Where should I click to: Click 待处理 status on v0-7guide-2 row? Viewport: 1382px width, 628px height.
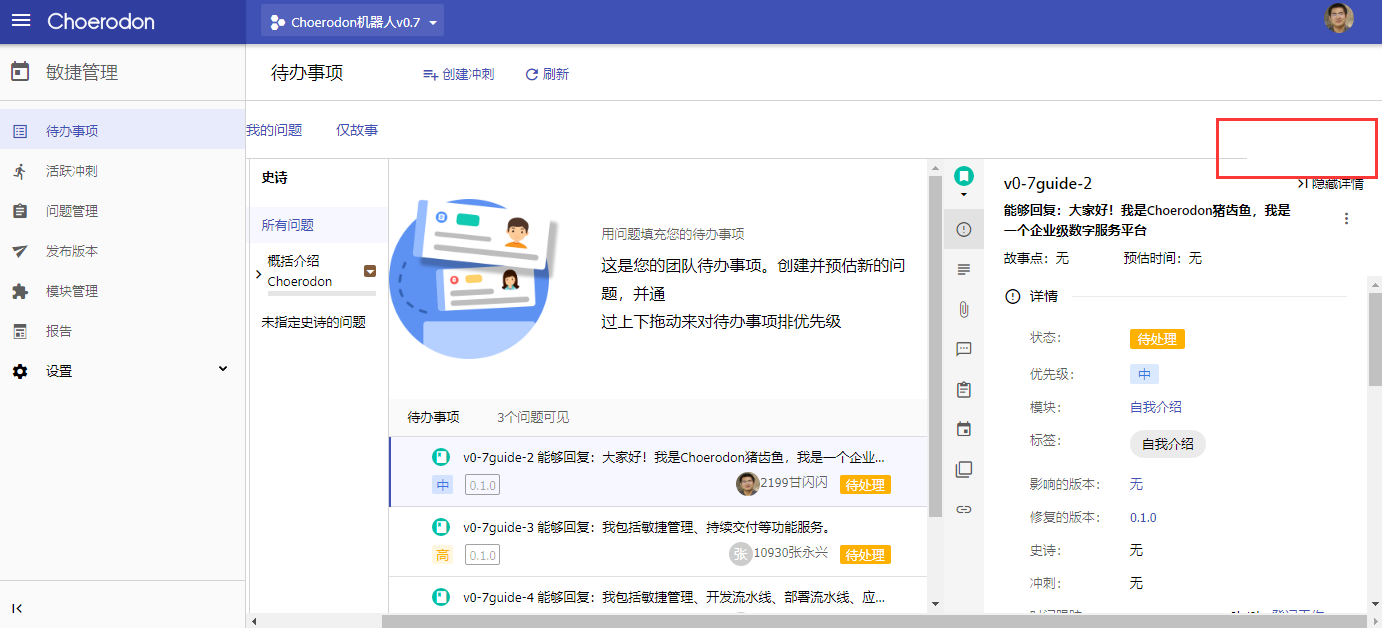click(x=865, y=485)
